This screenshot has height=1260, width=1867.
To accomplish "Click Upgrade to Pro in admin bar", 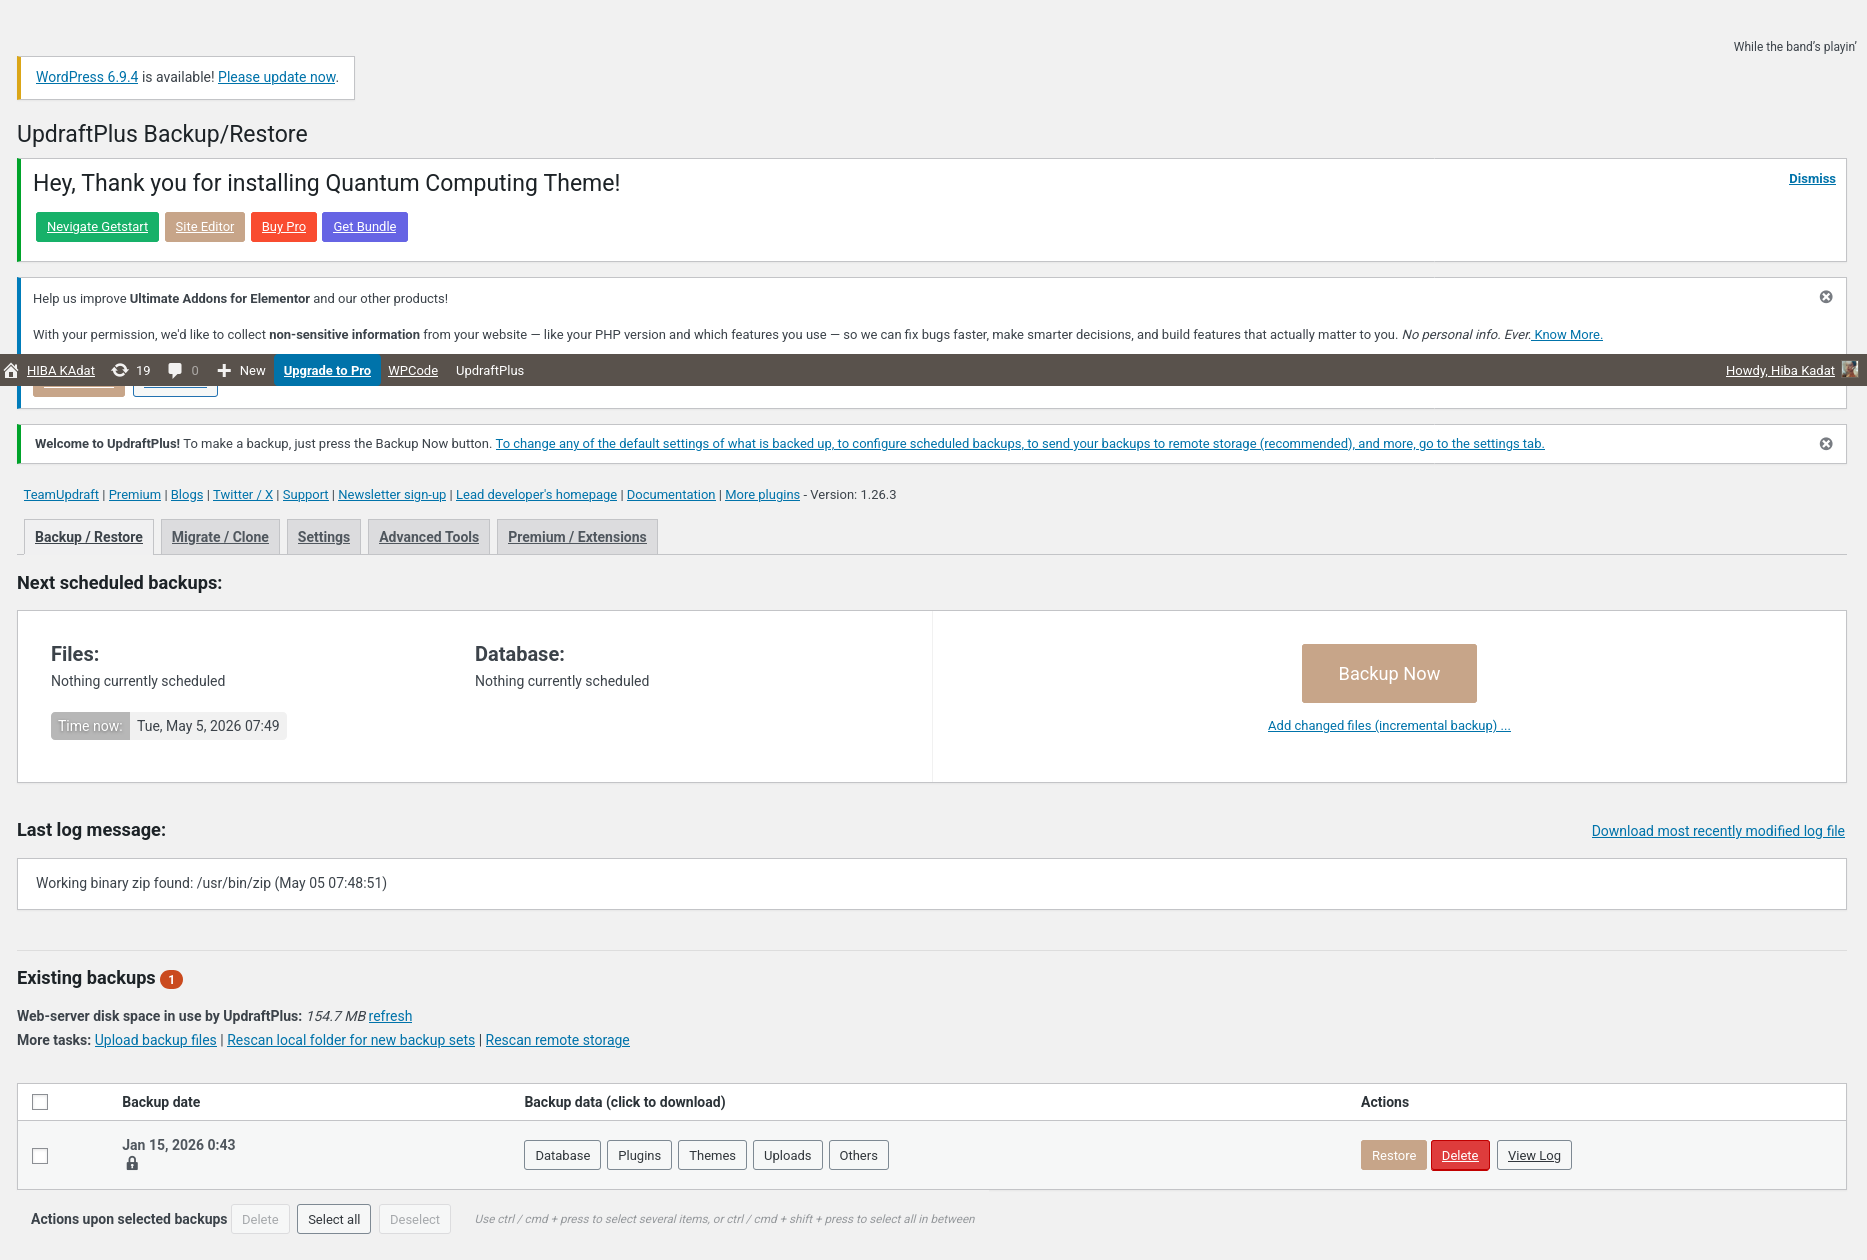I will point(327,370).
